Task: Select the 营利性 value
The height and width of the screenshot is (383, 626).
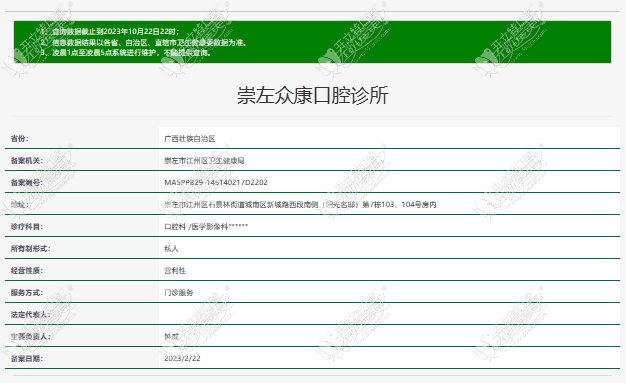Action: click(x=175, y=270)
